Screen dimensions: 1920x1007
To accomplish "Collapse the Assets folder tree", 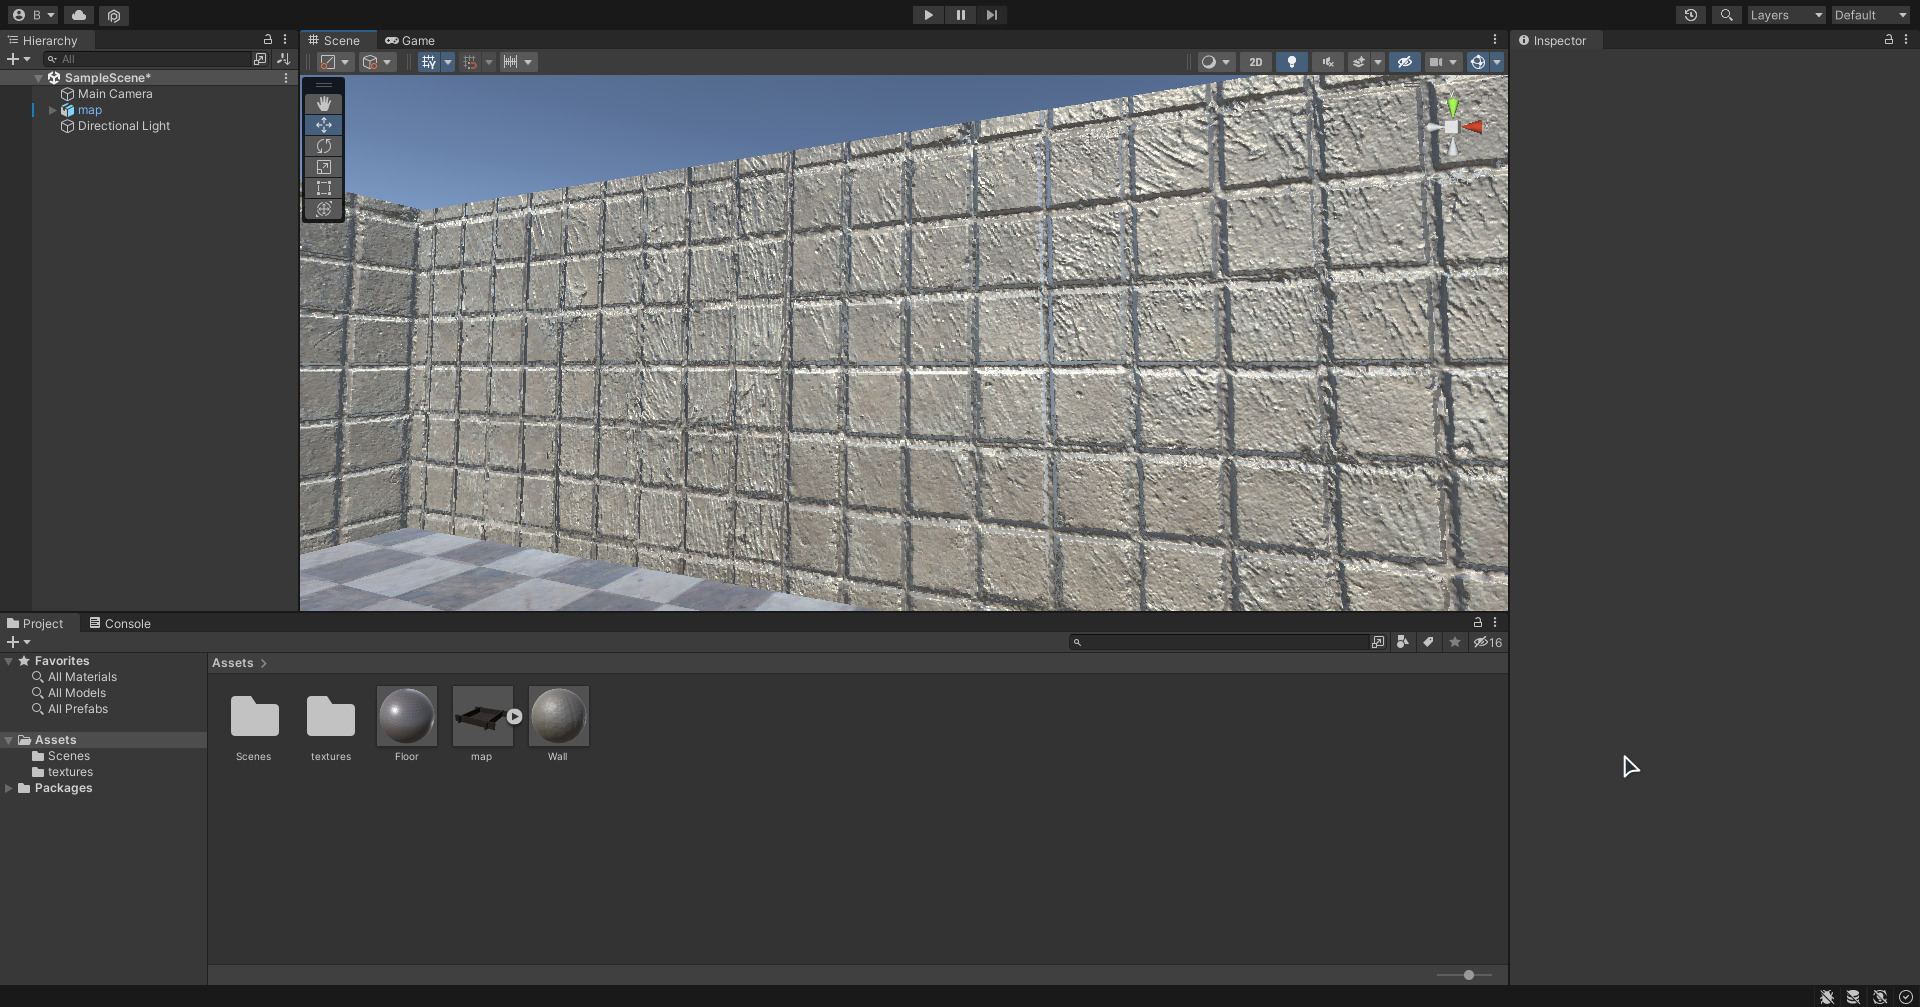I will click(x=9, y=740).
